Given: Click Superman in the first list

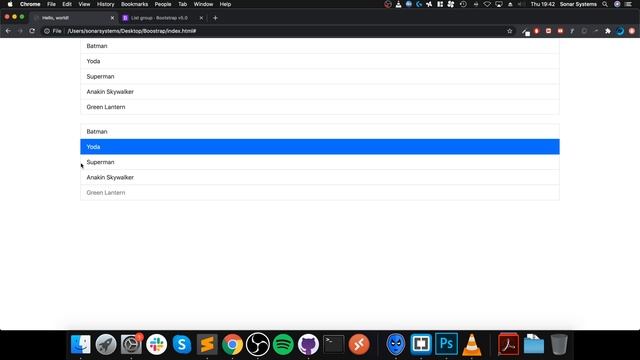Looking at the screenshot, I should coord(320,76).
